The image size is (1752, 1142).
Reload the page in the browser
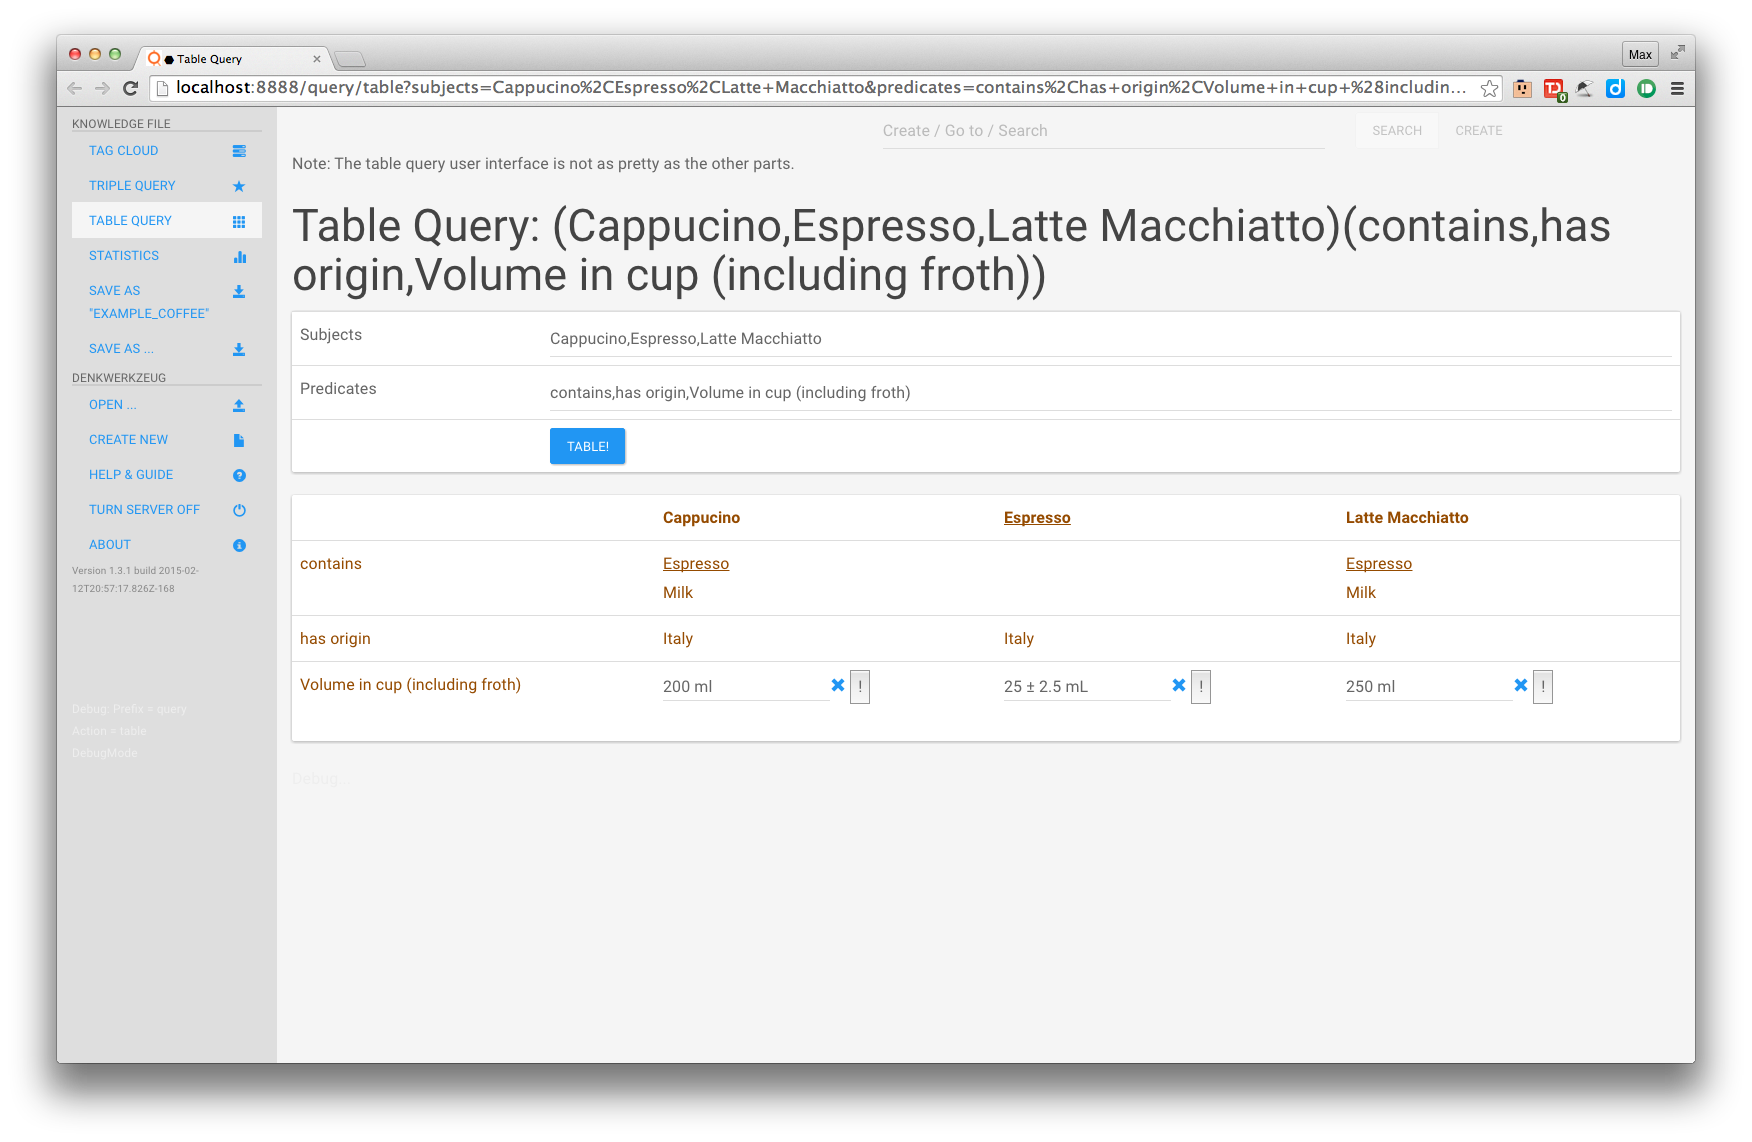[x=130, y=89]
